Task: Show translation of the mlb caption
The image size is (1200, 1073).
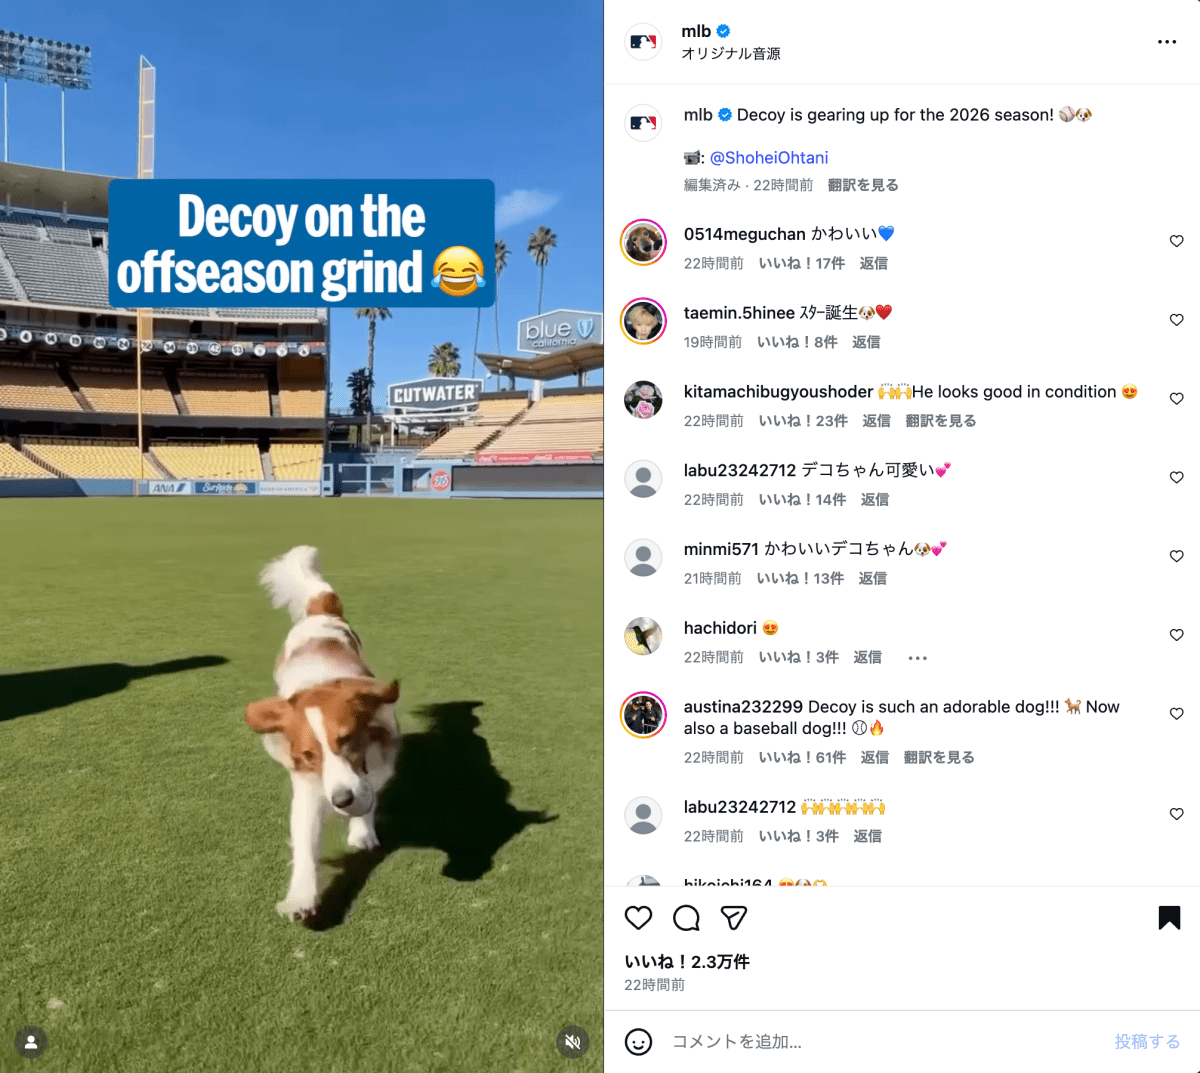Action: coord(863,185)
